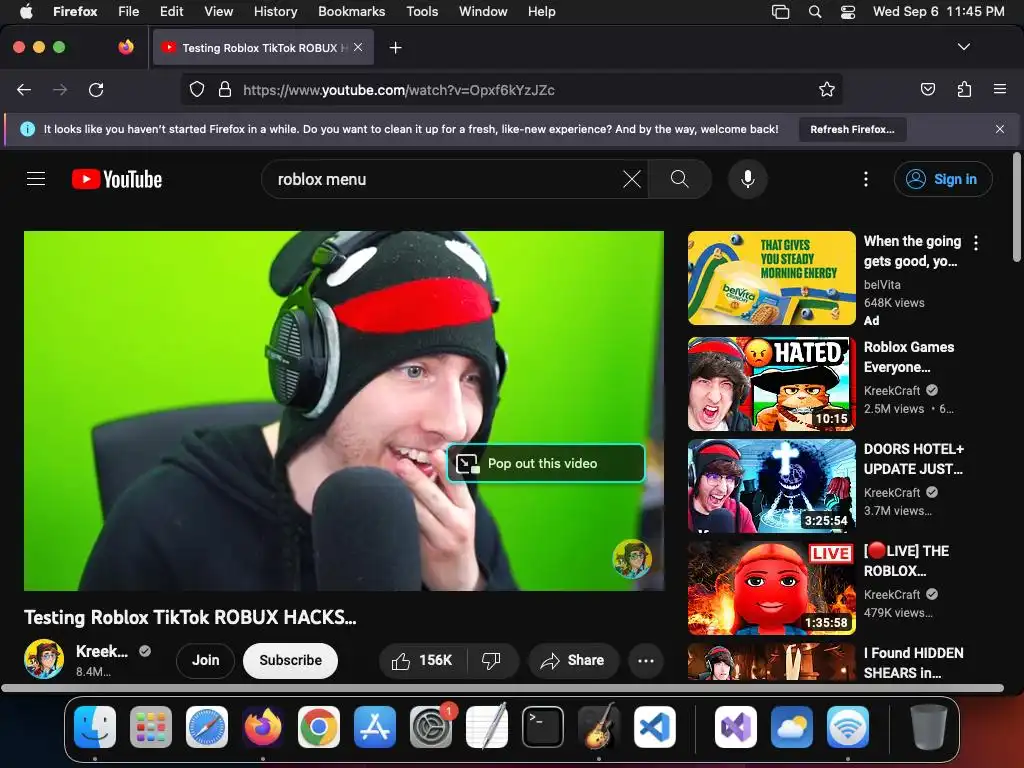This screenshot has width=1024, height=768.
Task: Open I Found HIDDEN SHEARS thumbnail
Action: tap(771, 662)
